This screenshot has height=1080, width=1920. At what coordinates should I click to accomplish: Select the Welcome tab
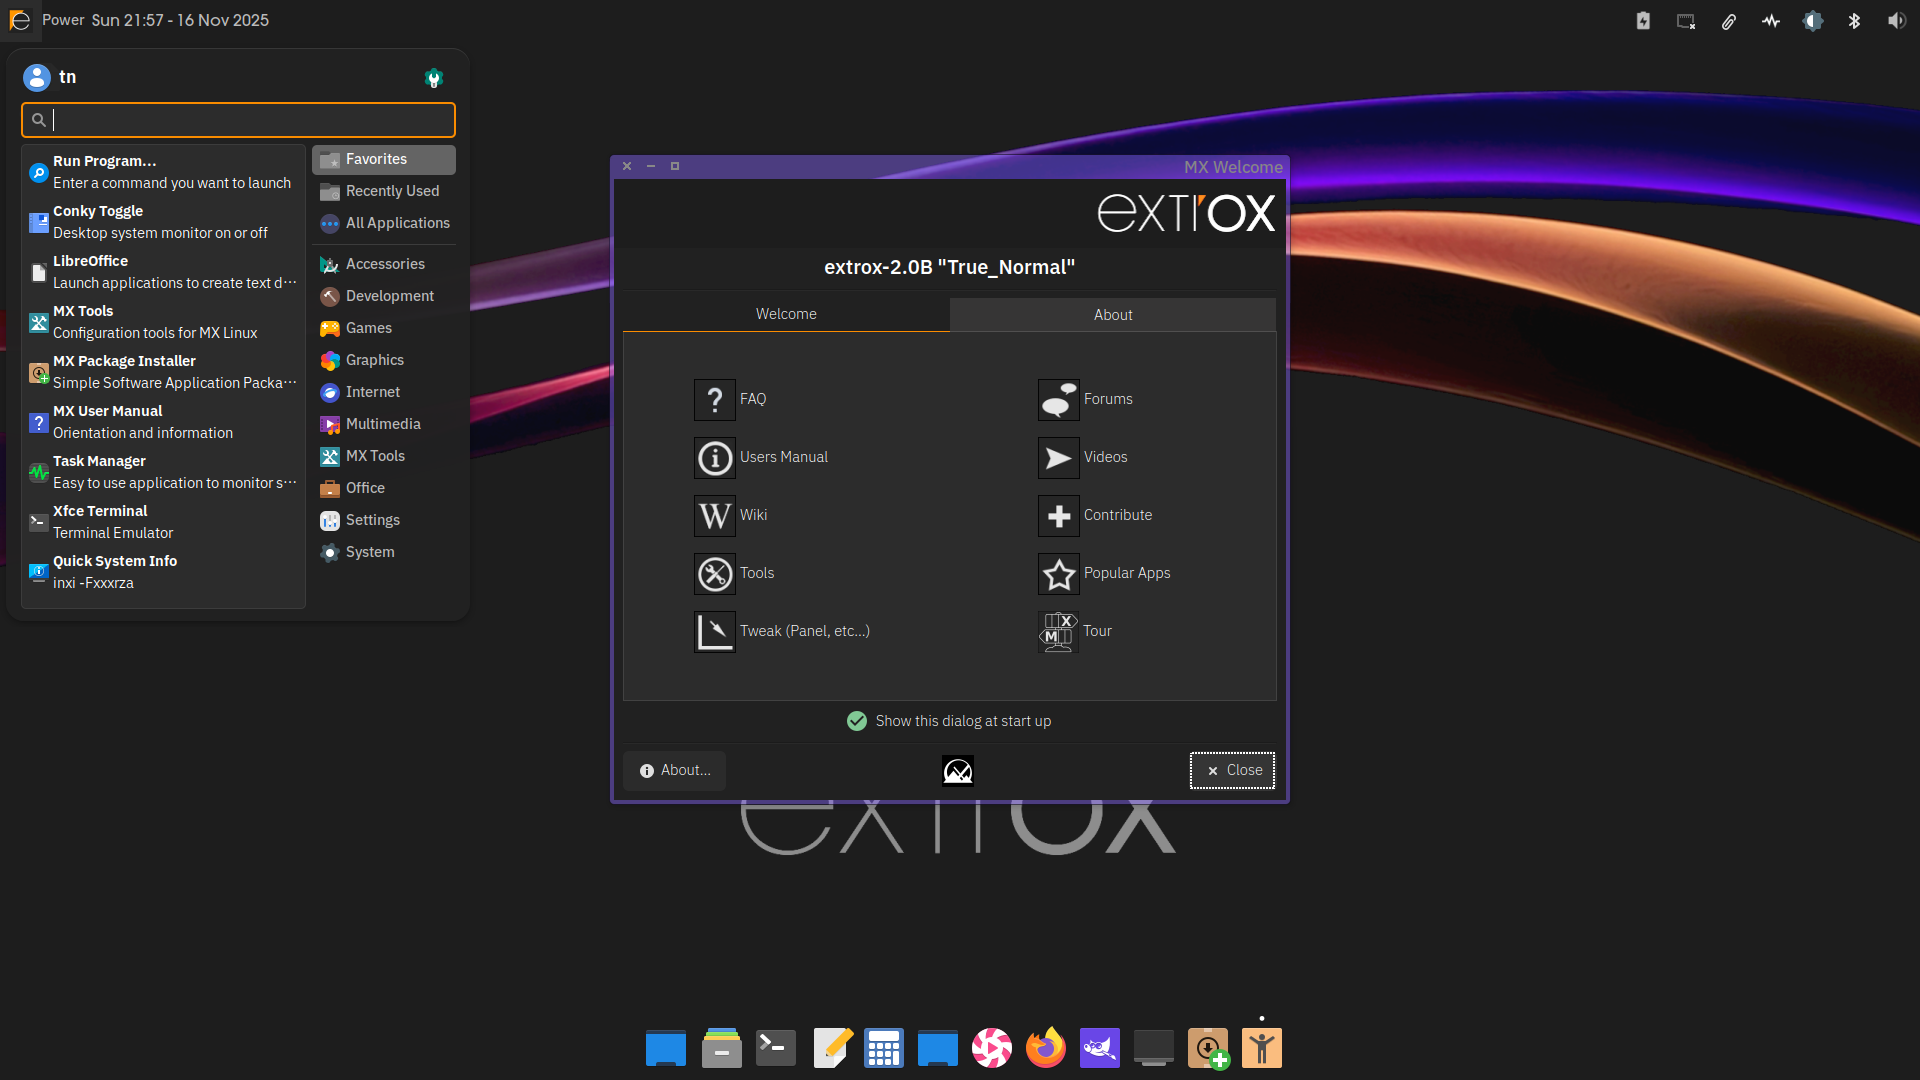(x=786, y=314)
